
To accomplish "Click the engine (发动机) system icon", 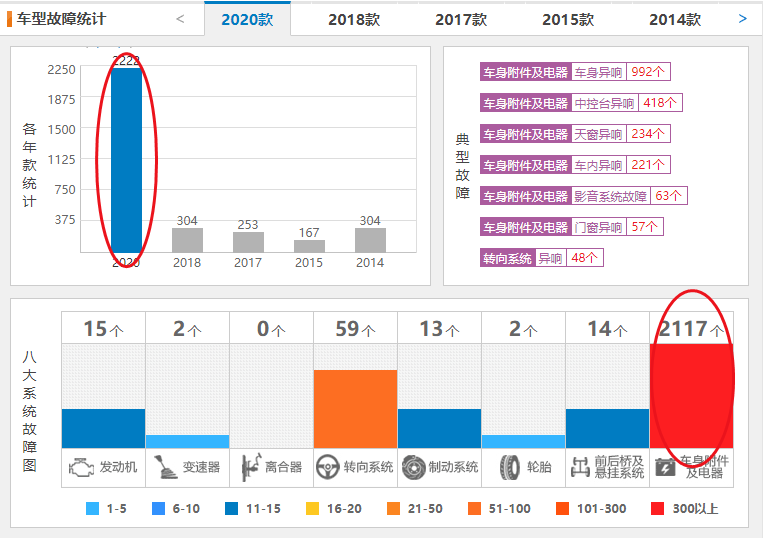I will (x=82, y=466).
